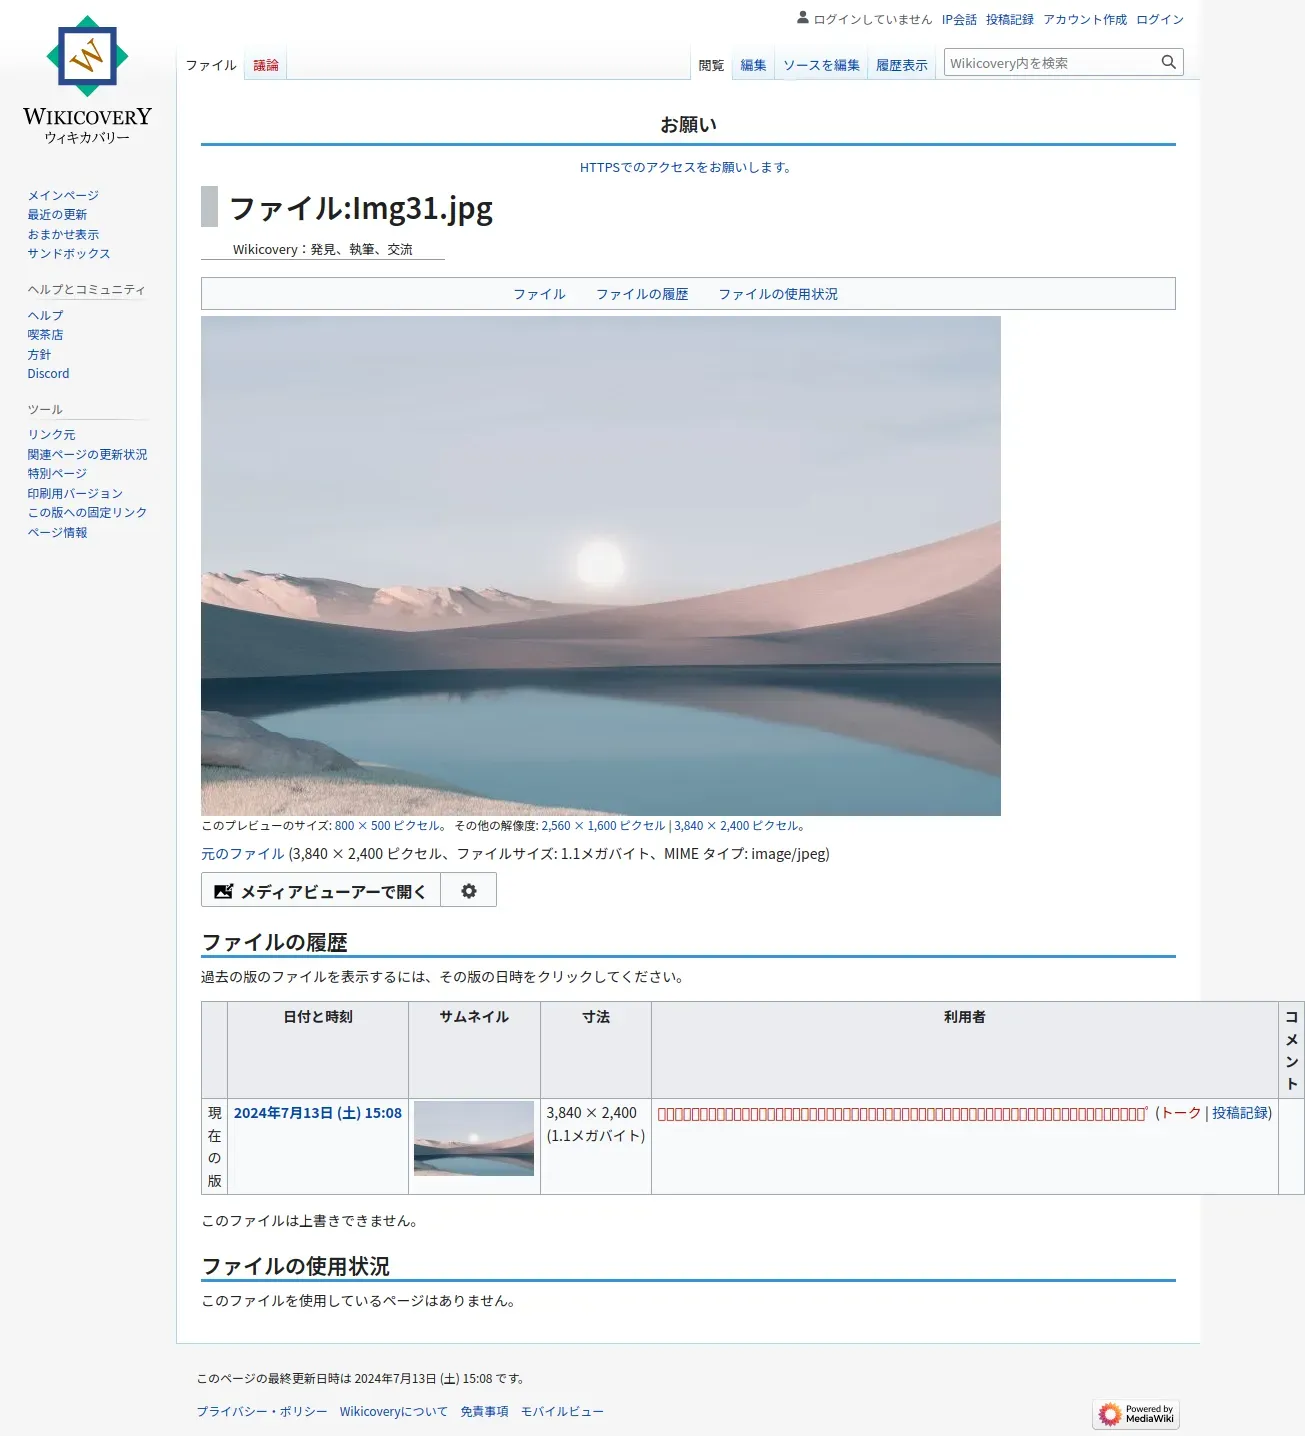The image size is (1305, 1436).
Task: Open 特別ページ link
Action: point(57,473)
